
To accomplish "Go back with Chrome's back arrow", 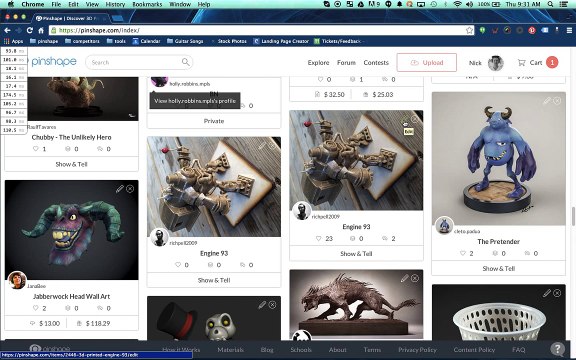I will [7, 30].
